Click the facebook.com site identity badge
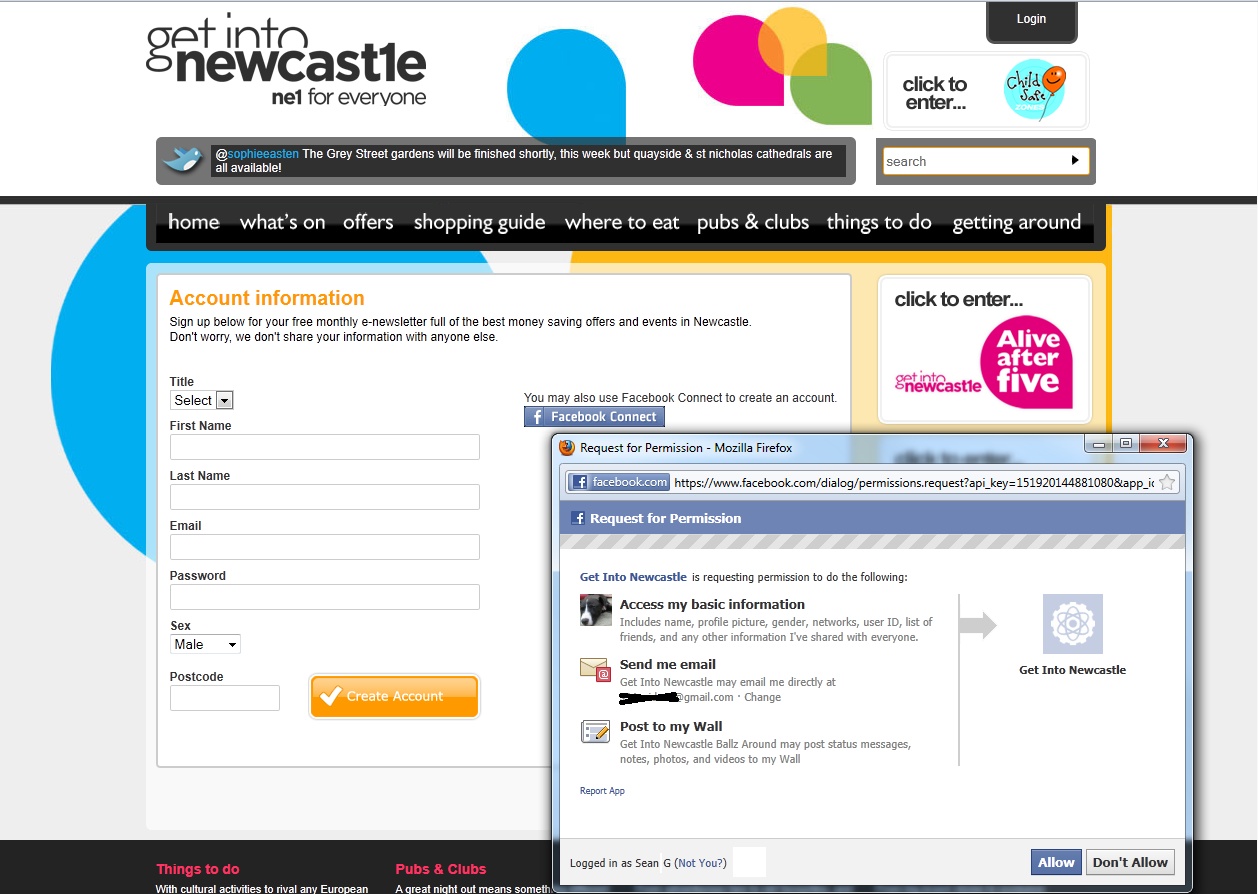 point(619,482)
